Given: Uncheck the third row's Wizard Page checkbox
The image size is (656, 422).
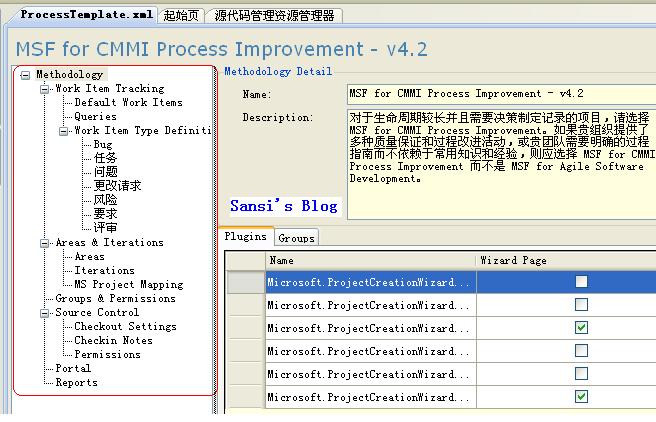Looking at the screenshot, I should coord(581,328).
